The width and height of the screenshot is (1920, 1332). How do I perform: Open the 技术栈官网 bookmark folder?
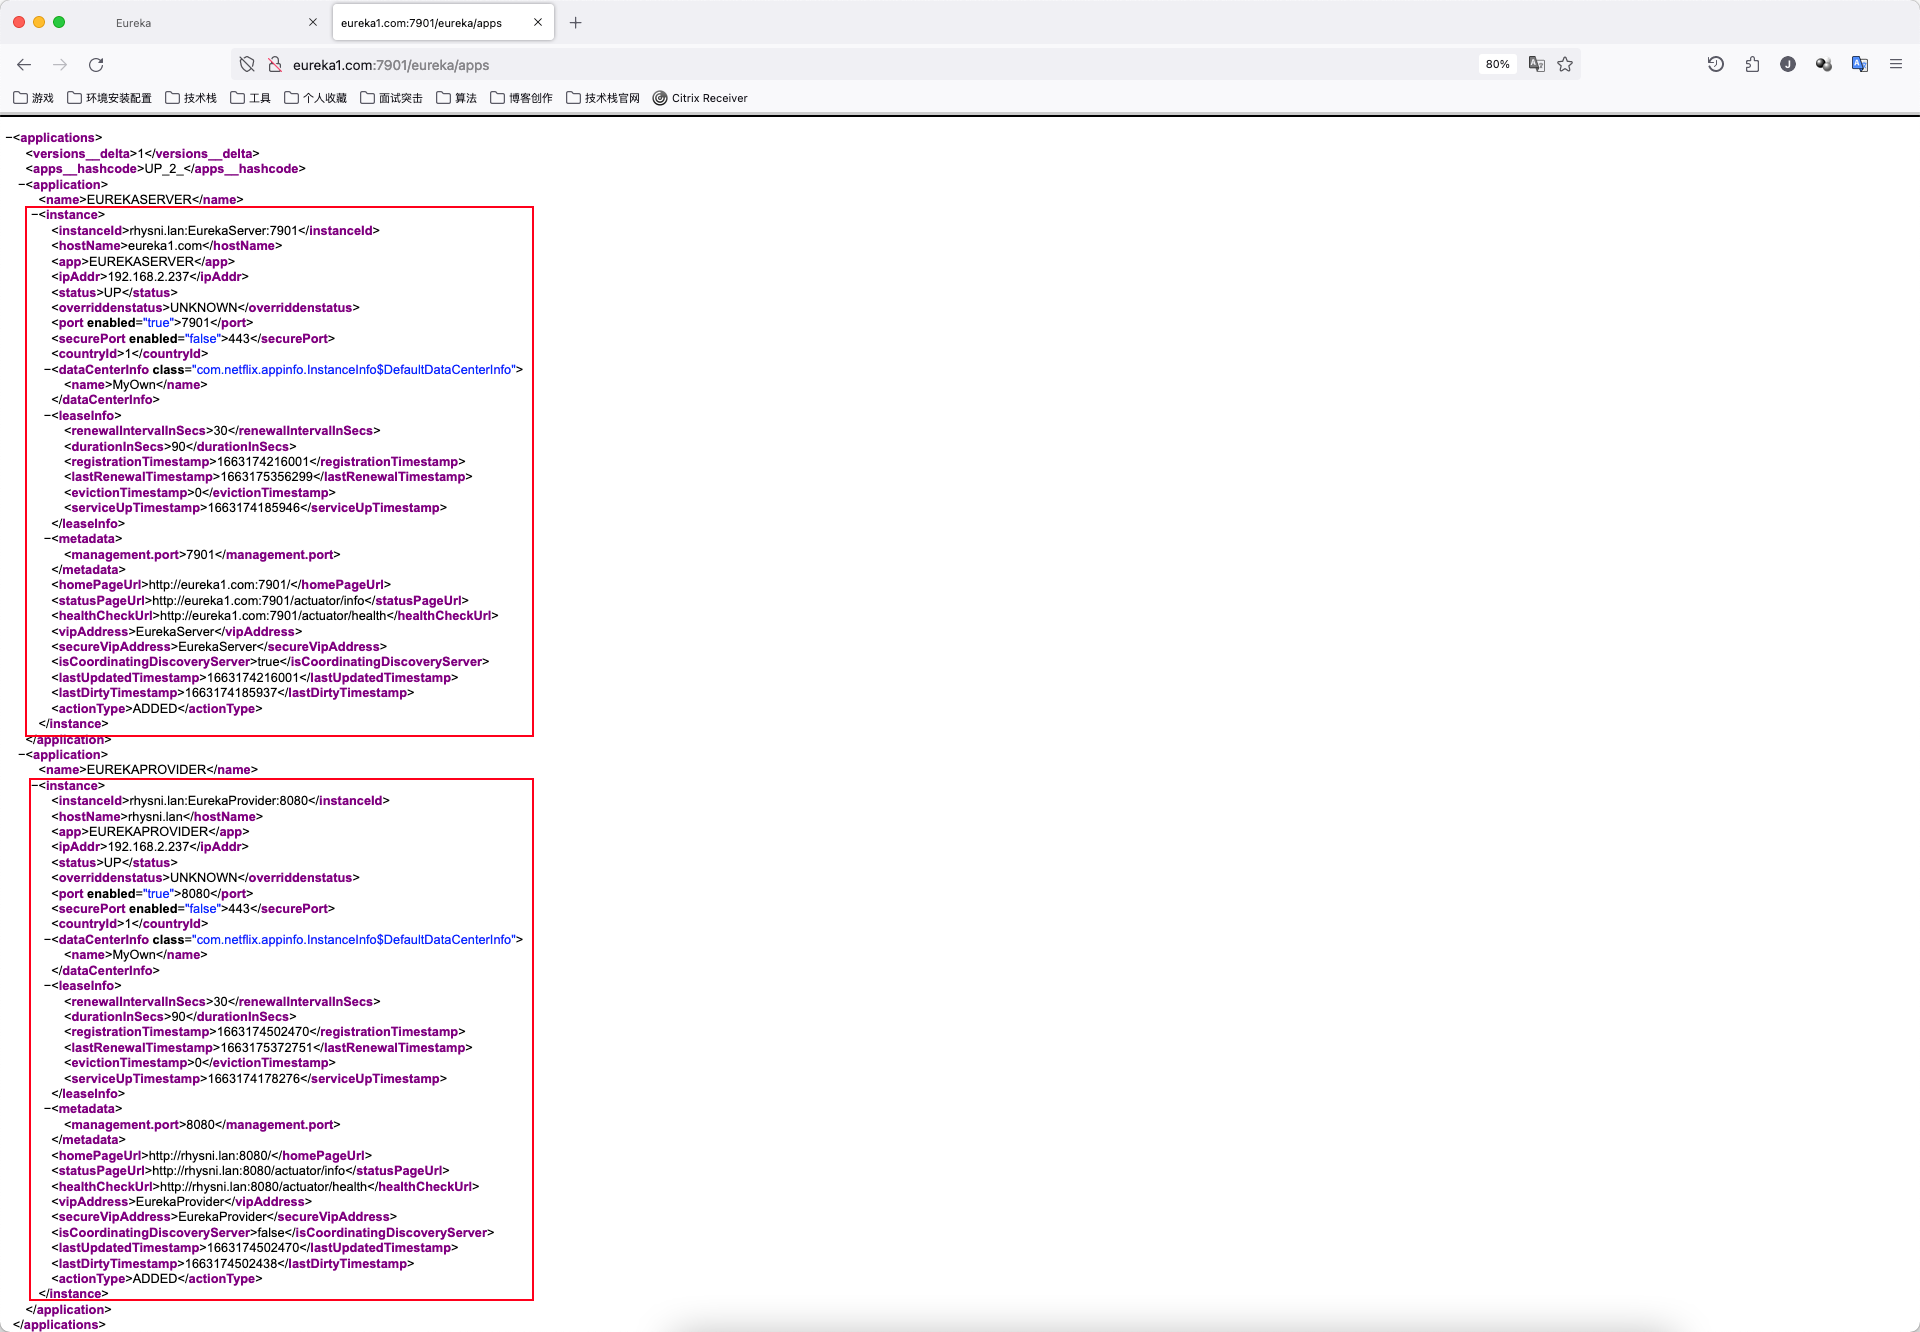pos(603,98)
